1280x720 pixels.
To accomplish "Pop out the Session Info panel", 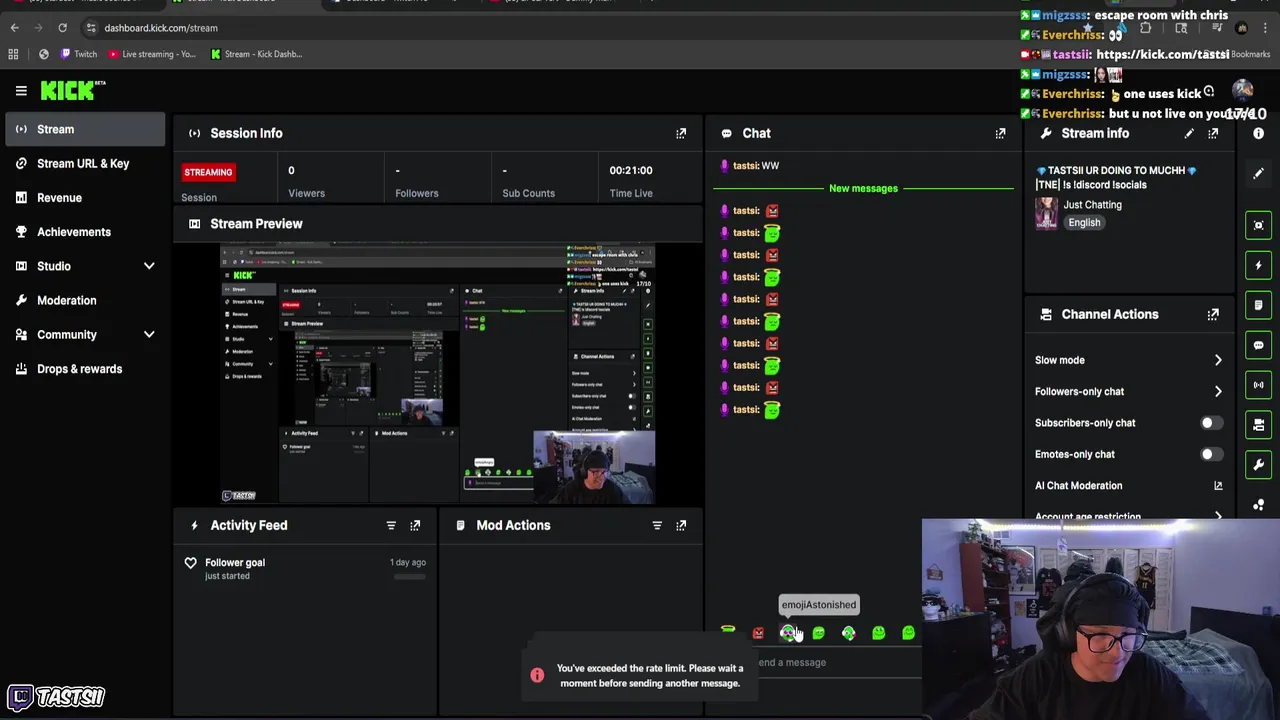I will (x=681, y=133).
